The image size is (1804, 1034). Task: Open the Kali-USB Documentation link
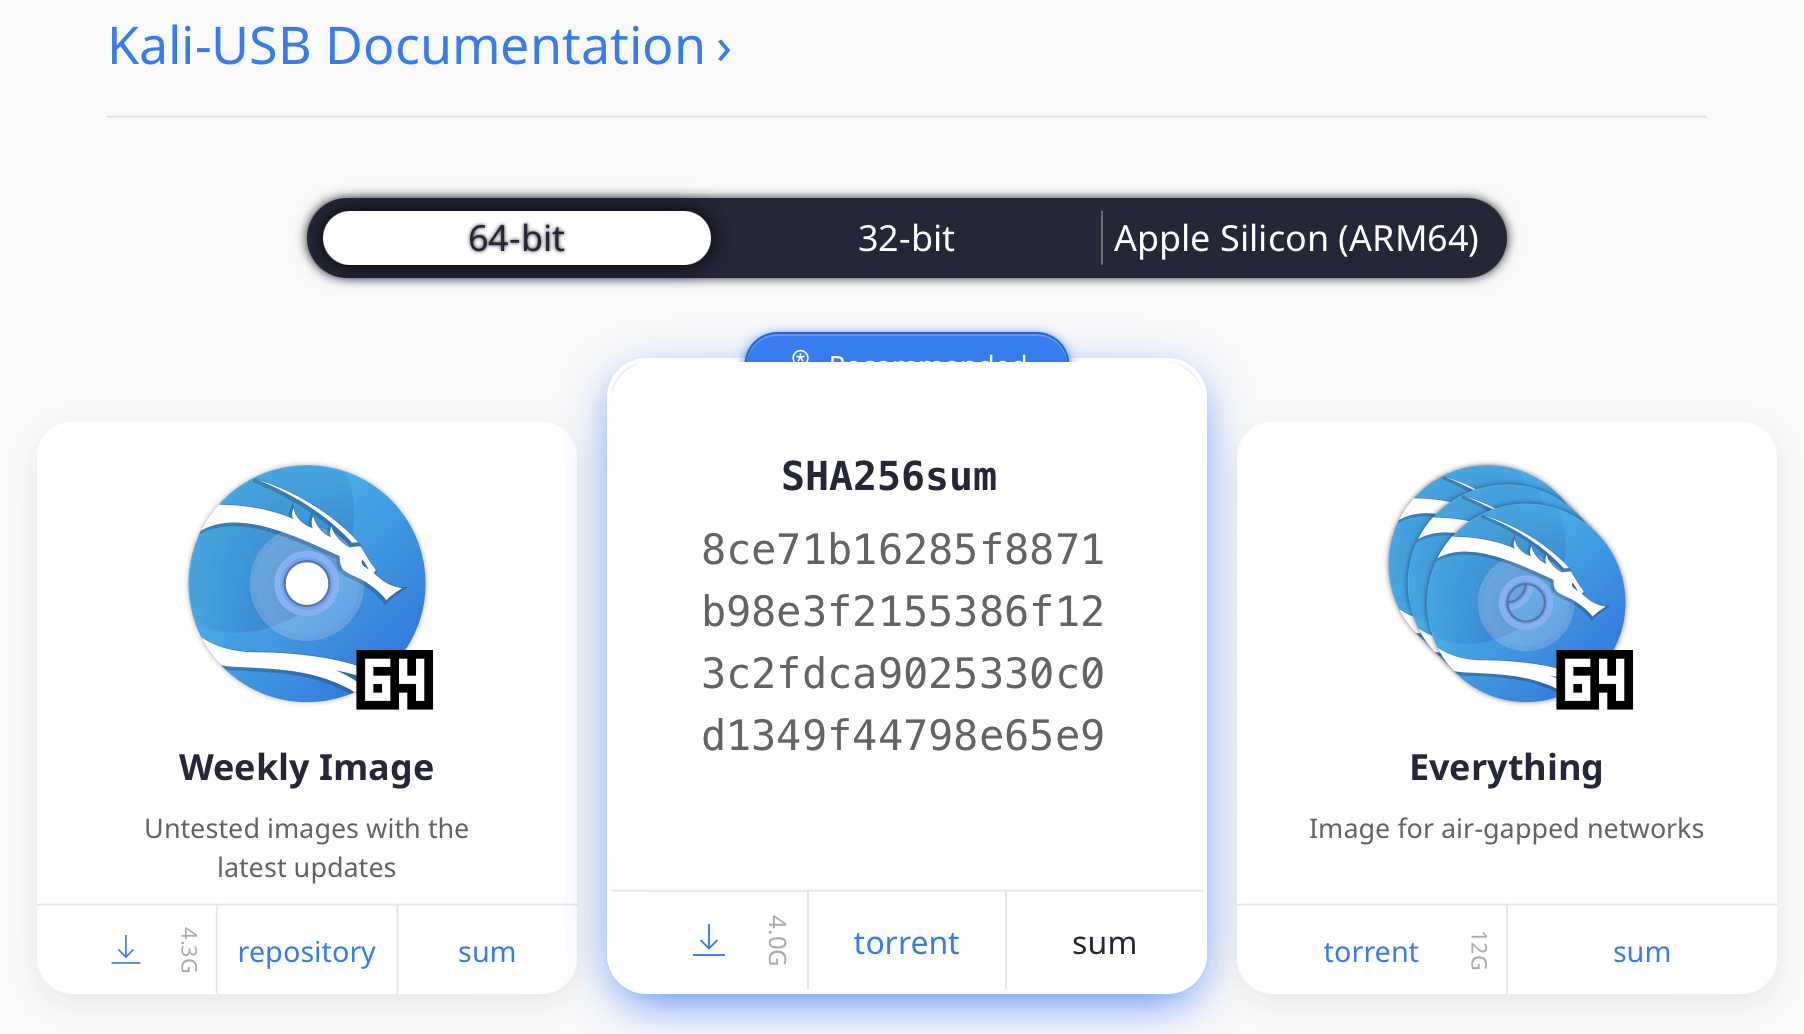pos(406,46)
